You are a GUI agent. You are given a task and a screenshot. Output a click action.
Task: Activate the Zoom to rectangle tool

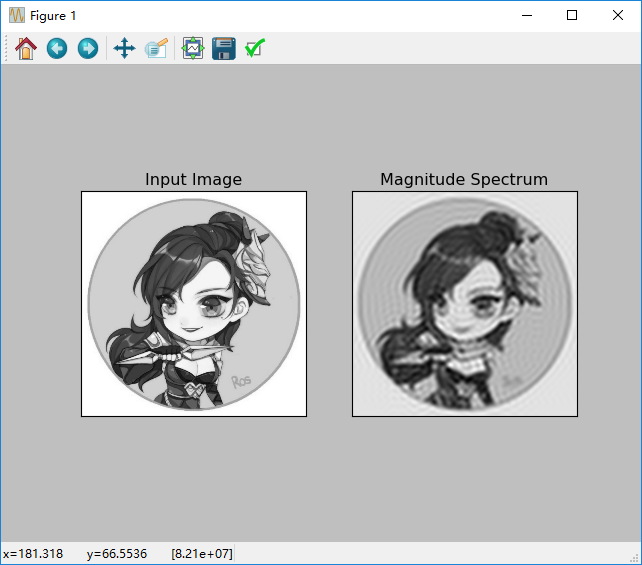point(156,48)
